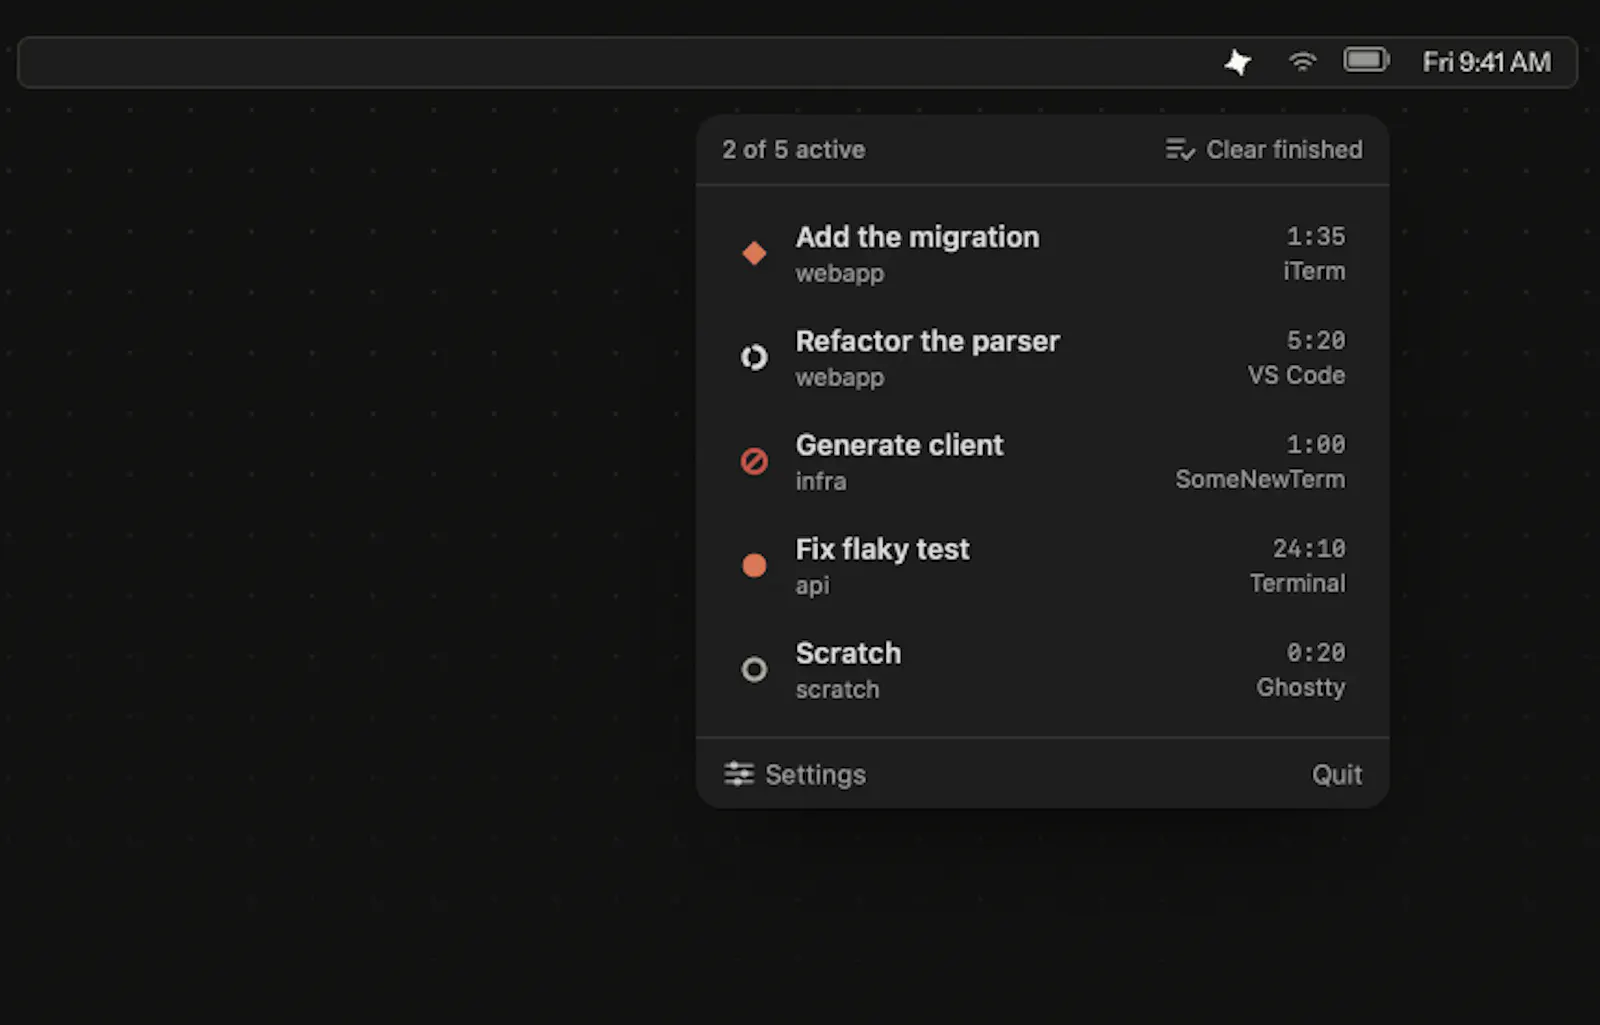This screenshot has width=1600, height=1025.
Task: Open the clock showing Fri 9:41 AM
Action: 1487,62
